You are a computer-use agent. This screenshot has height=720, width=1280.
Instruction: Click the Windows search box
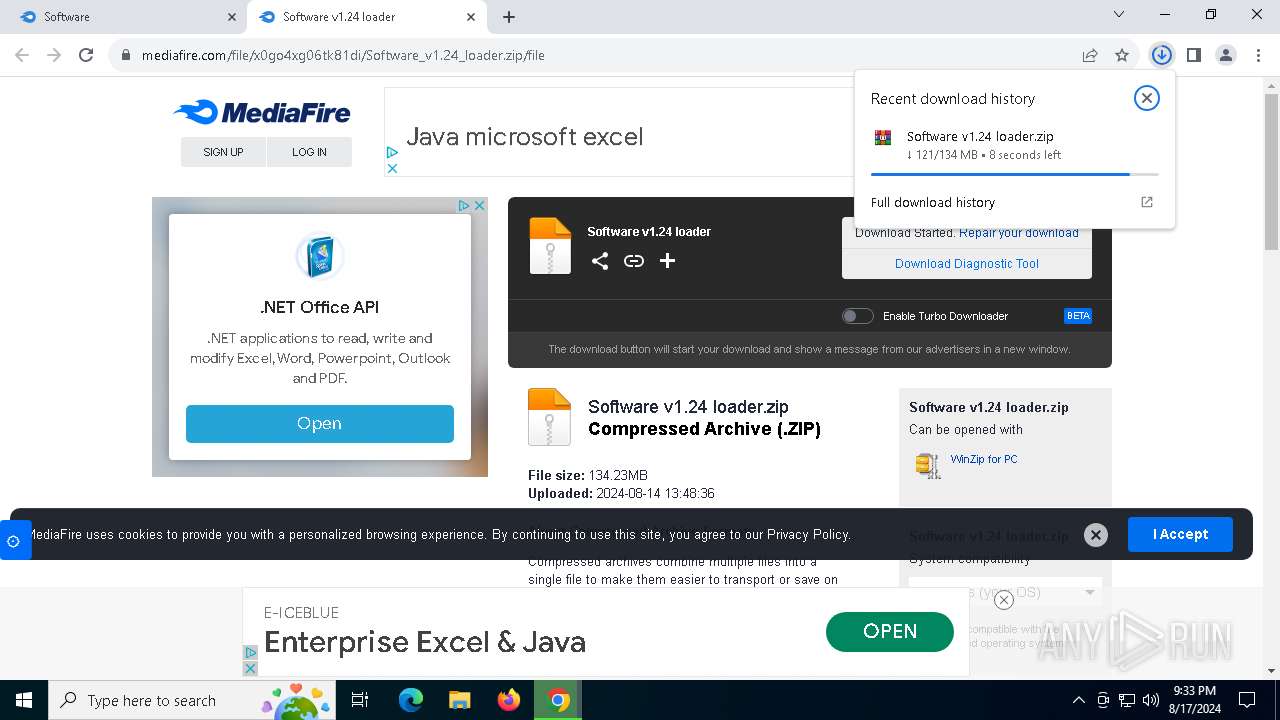tap(190, 700)
